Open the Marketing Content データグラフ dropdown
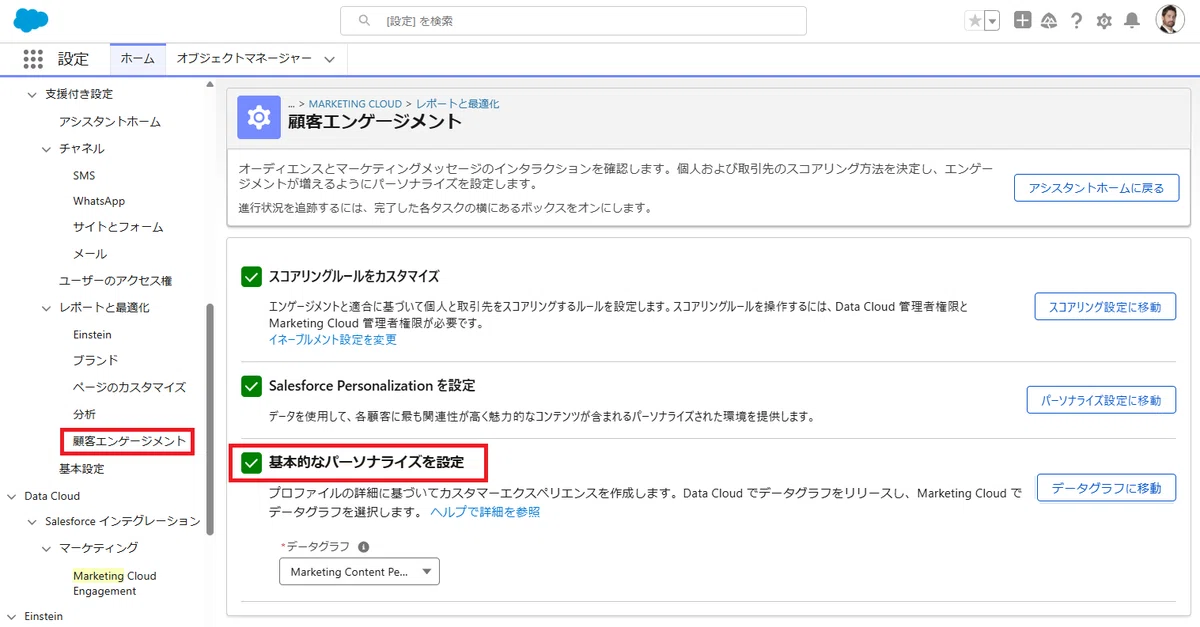Screen dimensions: 1200x627 click(359, 571)
